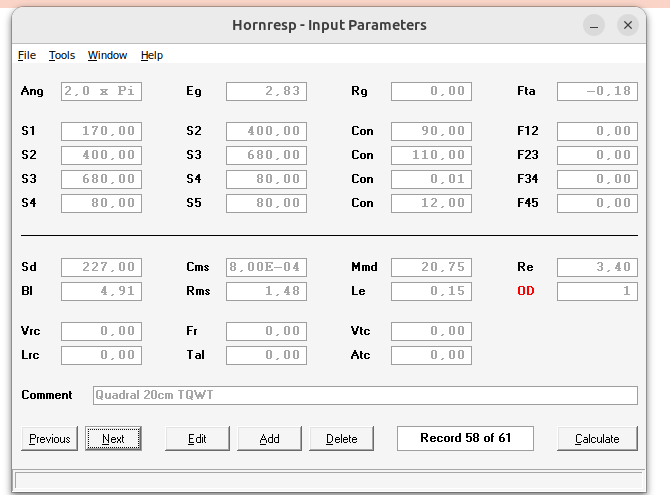Open the Tools menu
This screenshot has height=495, width=670.
(x=61, y=56)
